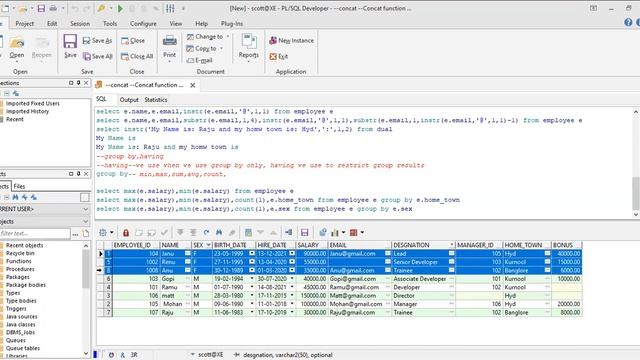
Task: Select the Imported Fixed Users item
Action: click(x=33, y=103)
